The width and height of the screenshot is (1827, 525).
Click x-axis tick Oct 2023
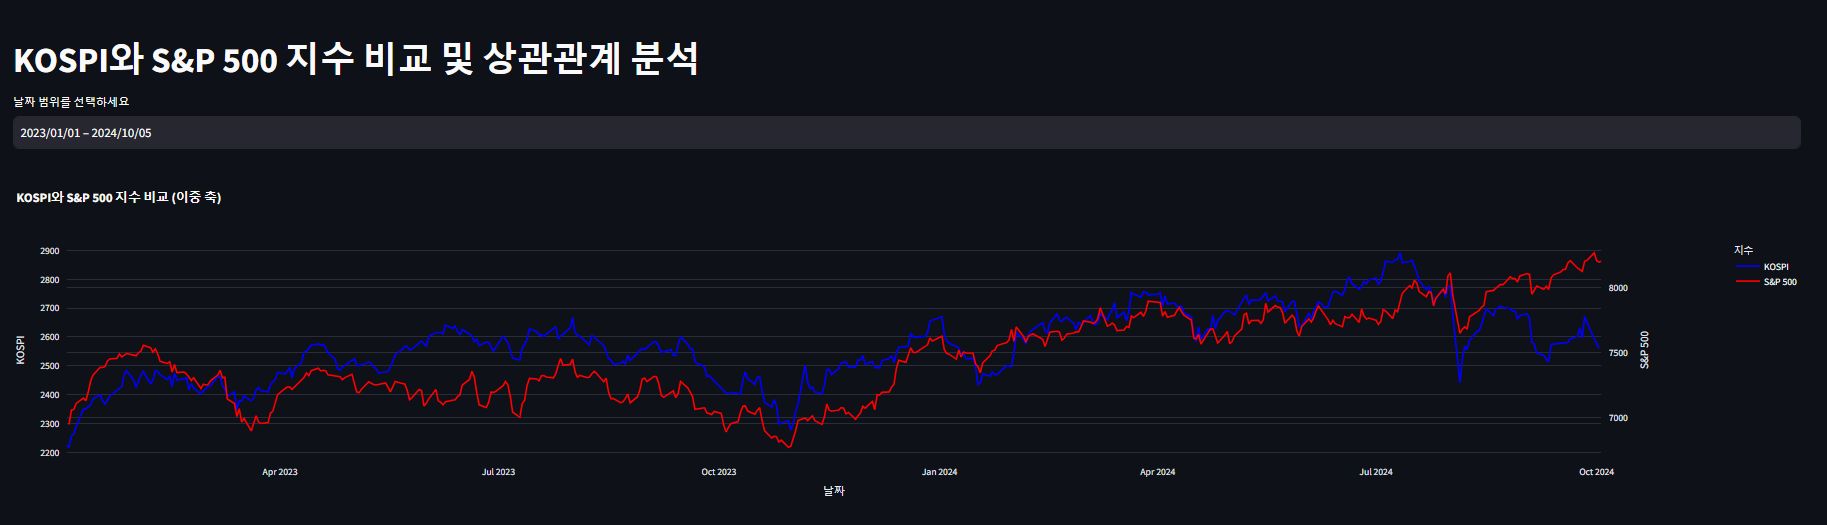click(x=719, y=472)
